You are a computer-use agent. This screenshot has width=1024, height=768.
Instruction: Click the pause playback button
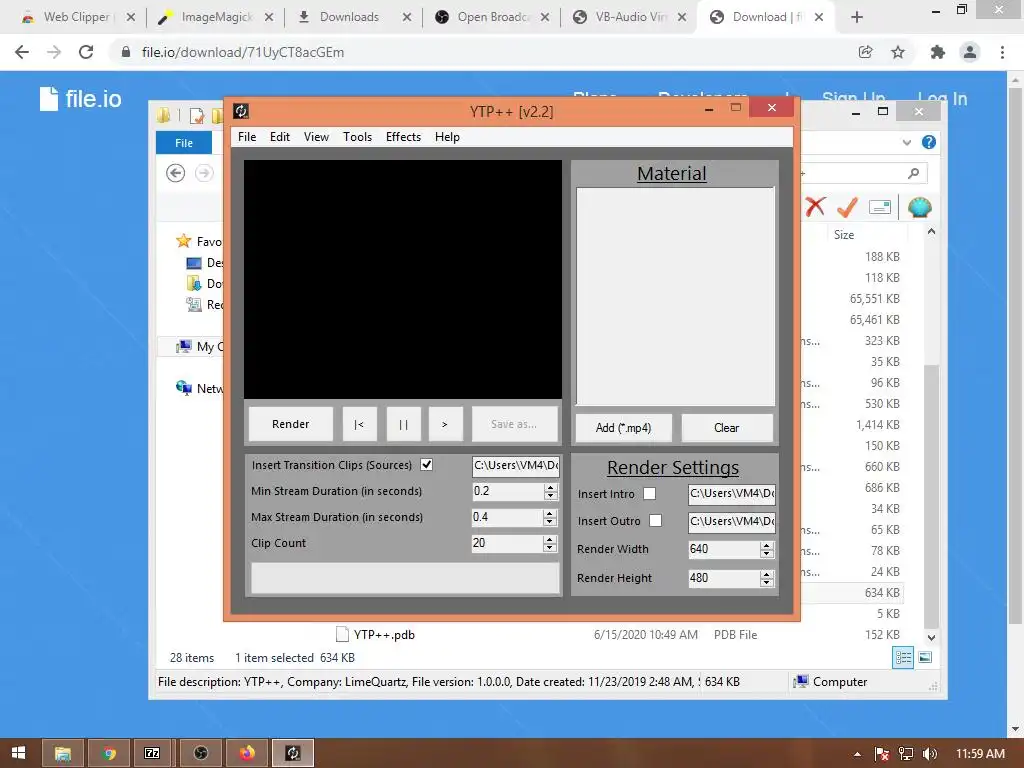coord(403,424)
